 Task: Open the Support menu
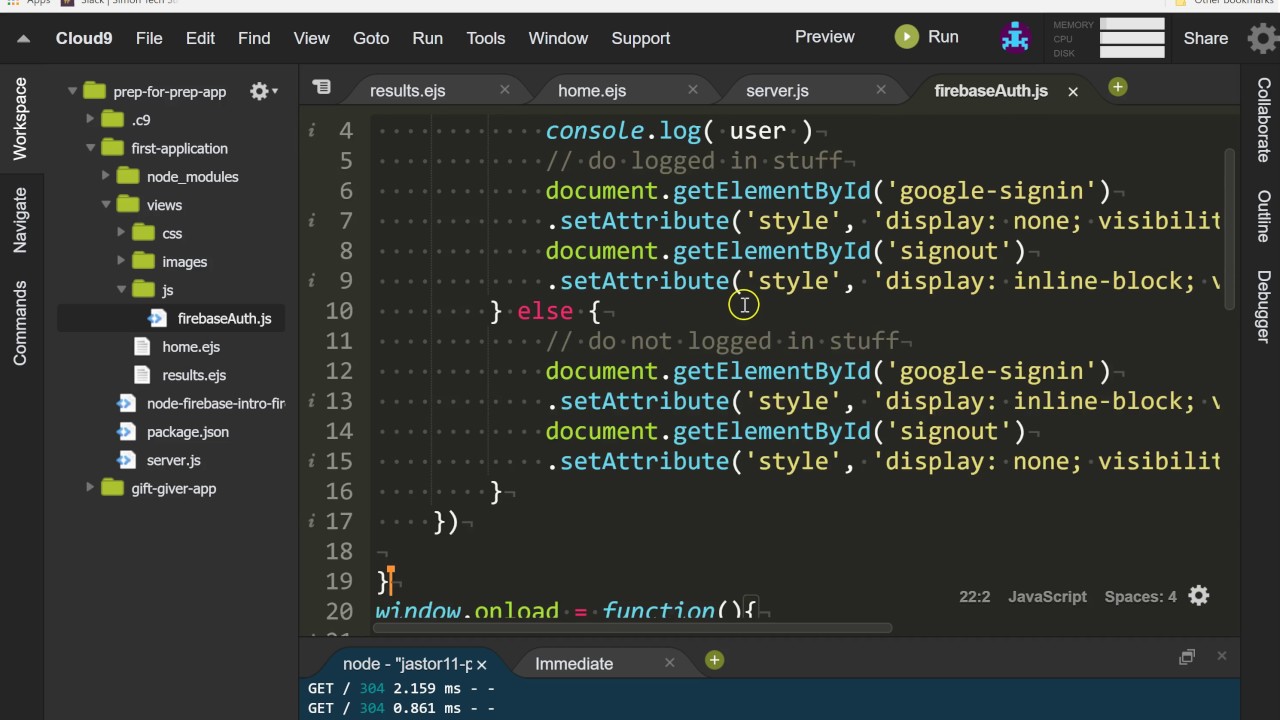[641, 38]
